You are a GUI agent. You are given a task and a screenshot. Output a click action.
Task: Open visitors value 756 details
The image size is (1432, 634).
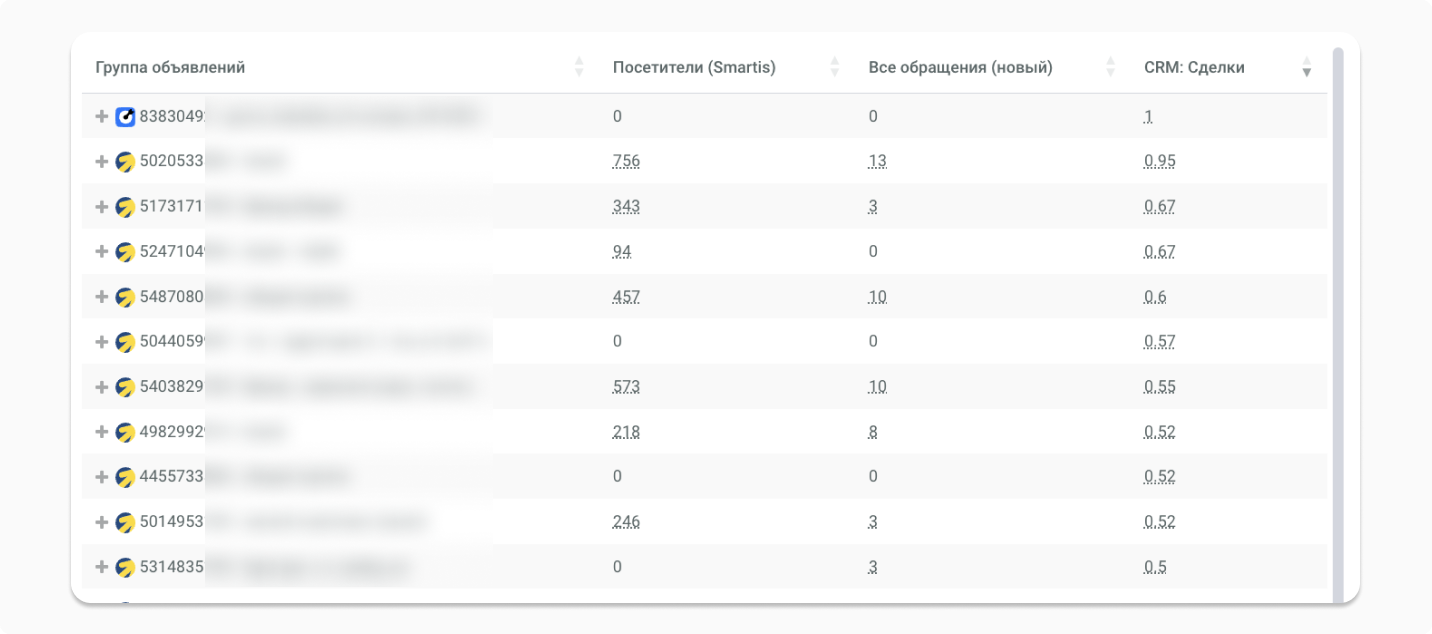click(x=626, y=162)
